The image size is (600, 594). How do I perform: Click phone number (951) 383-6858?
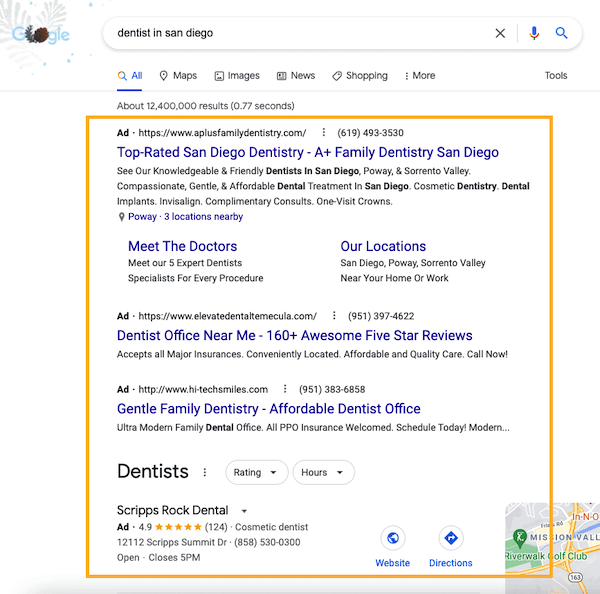[x=332, y=390]
